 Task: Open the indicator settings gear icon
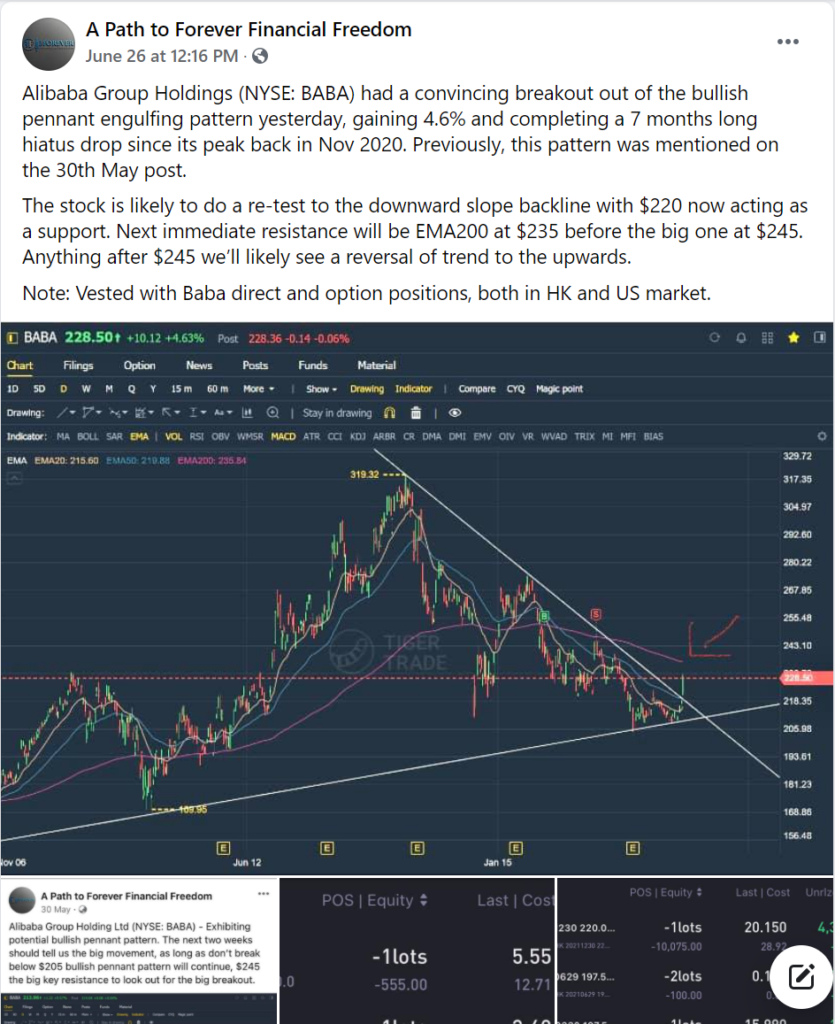point(822,436)
